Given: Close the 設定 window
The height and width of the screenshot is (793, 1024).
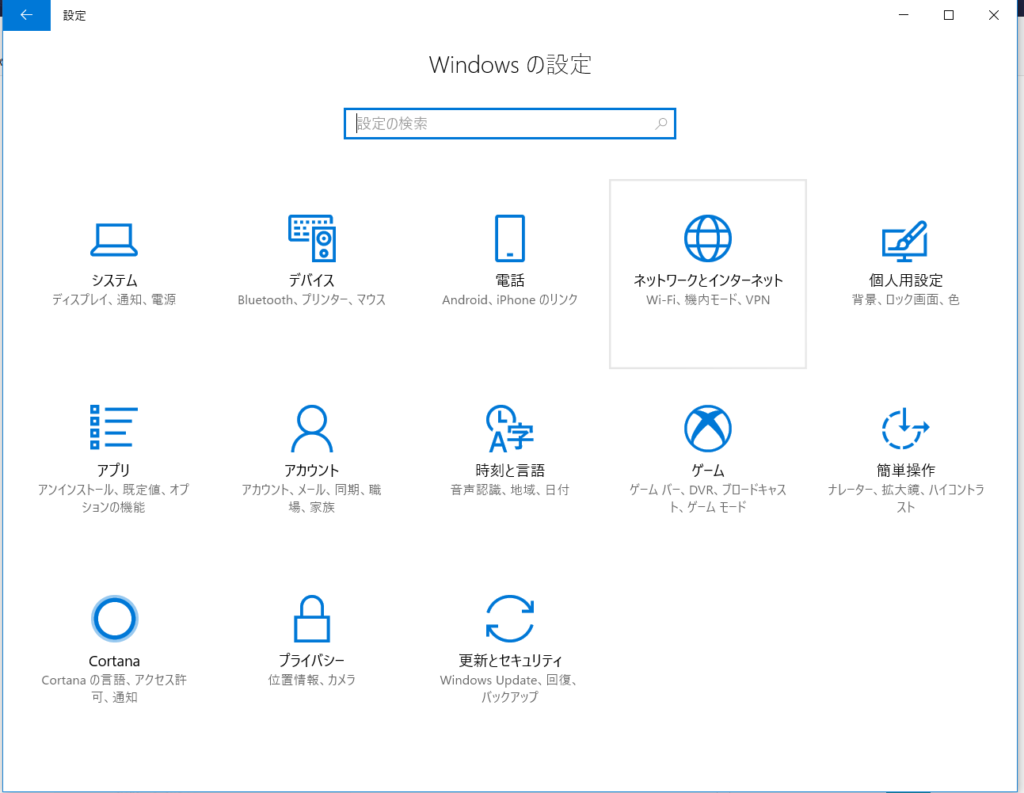Looking at the screenshot, I should [x=994, y=15].
